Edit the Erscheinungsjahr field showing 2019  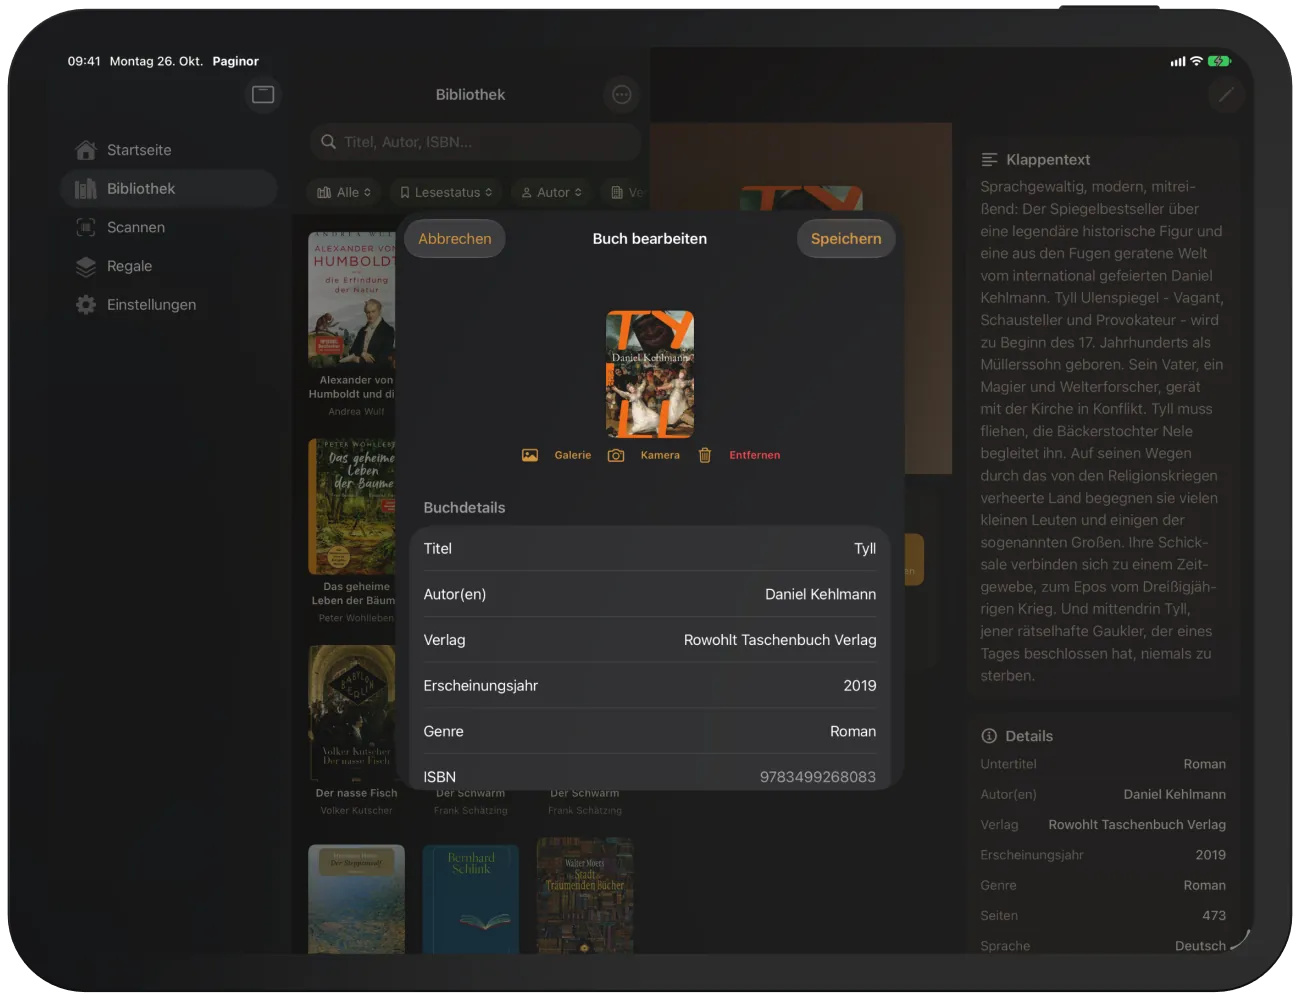click(650, 686)
